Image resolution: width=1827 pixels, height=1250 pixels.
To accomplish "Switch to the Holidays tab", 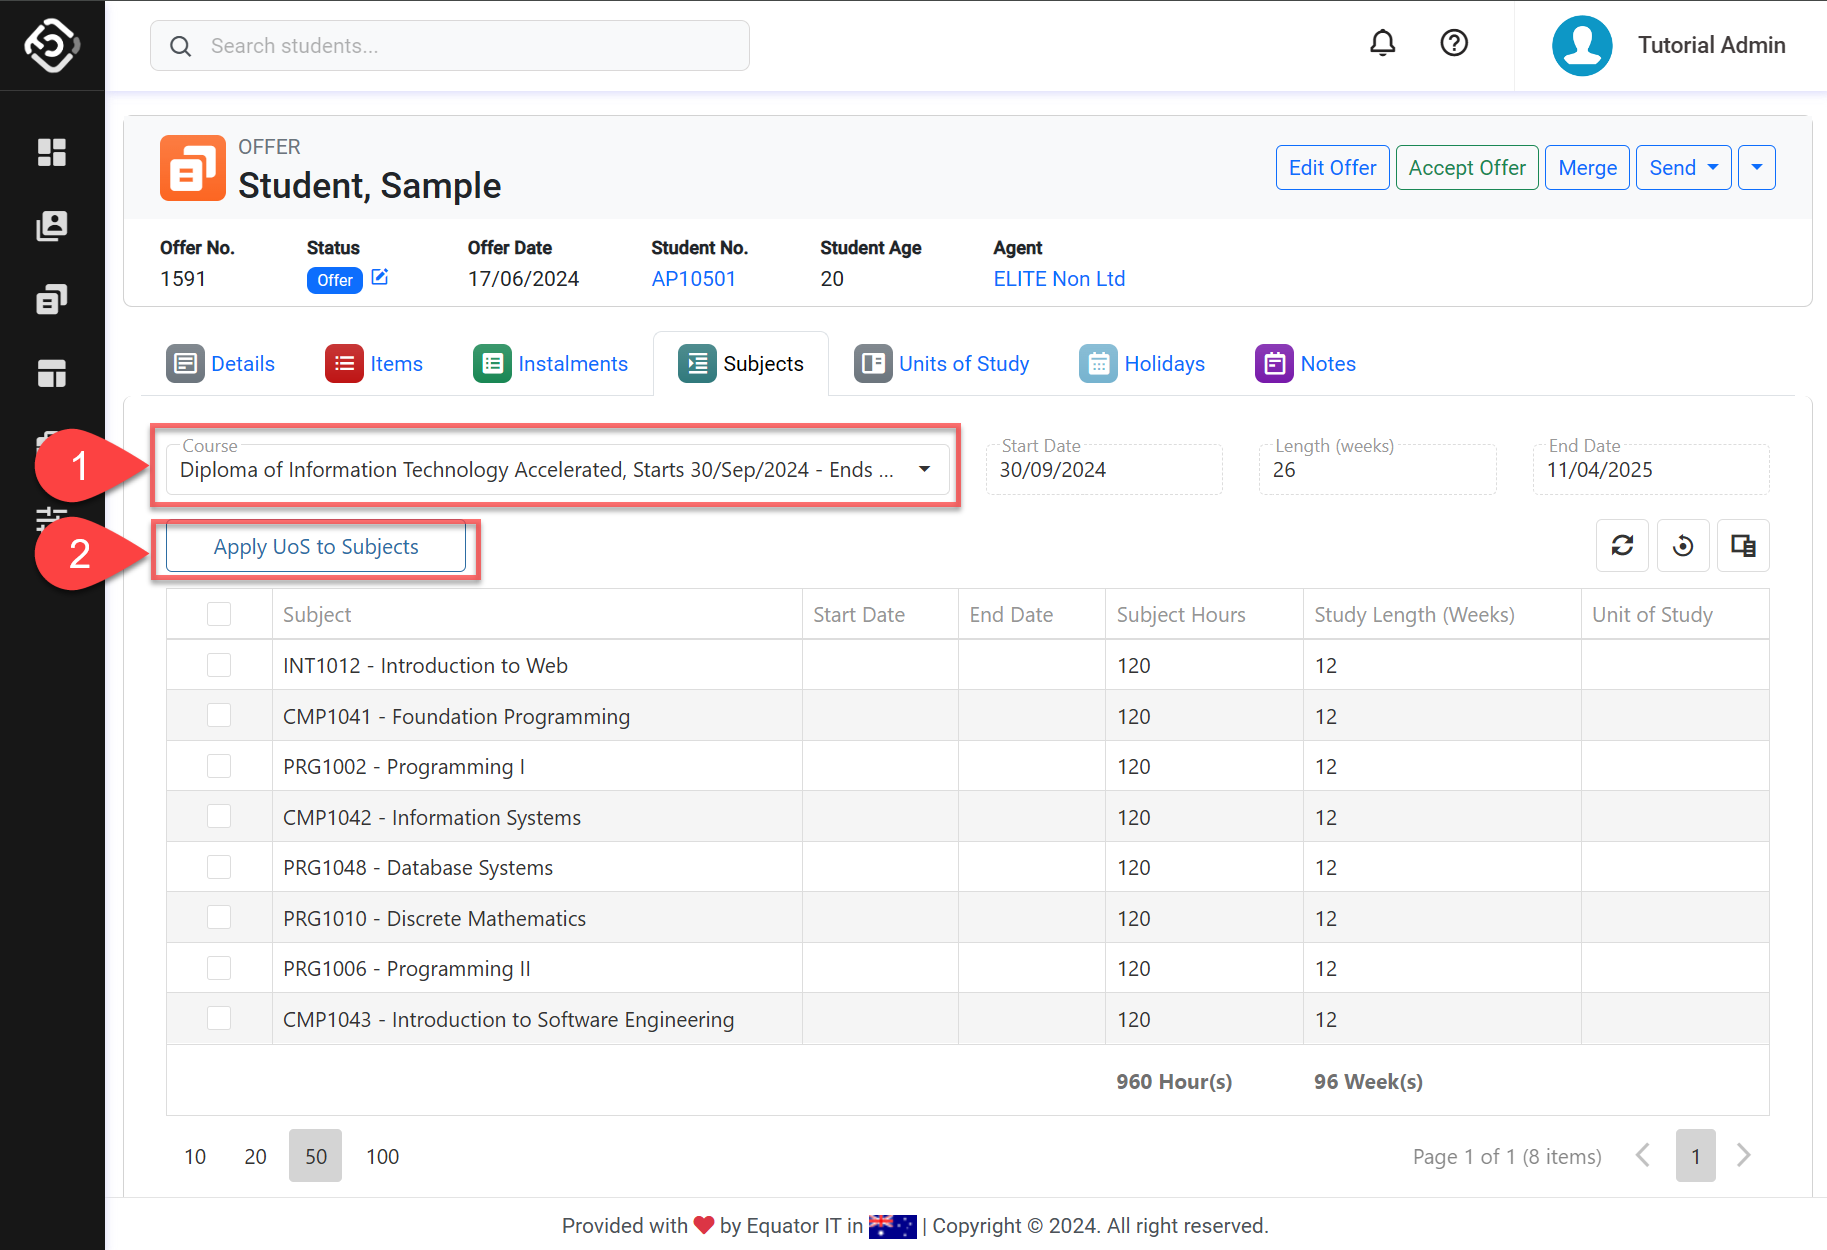I will tap(1142, 364).
